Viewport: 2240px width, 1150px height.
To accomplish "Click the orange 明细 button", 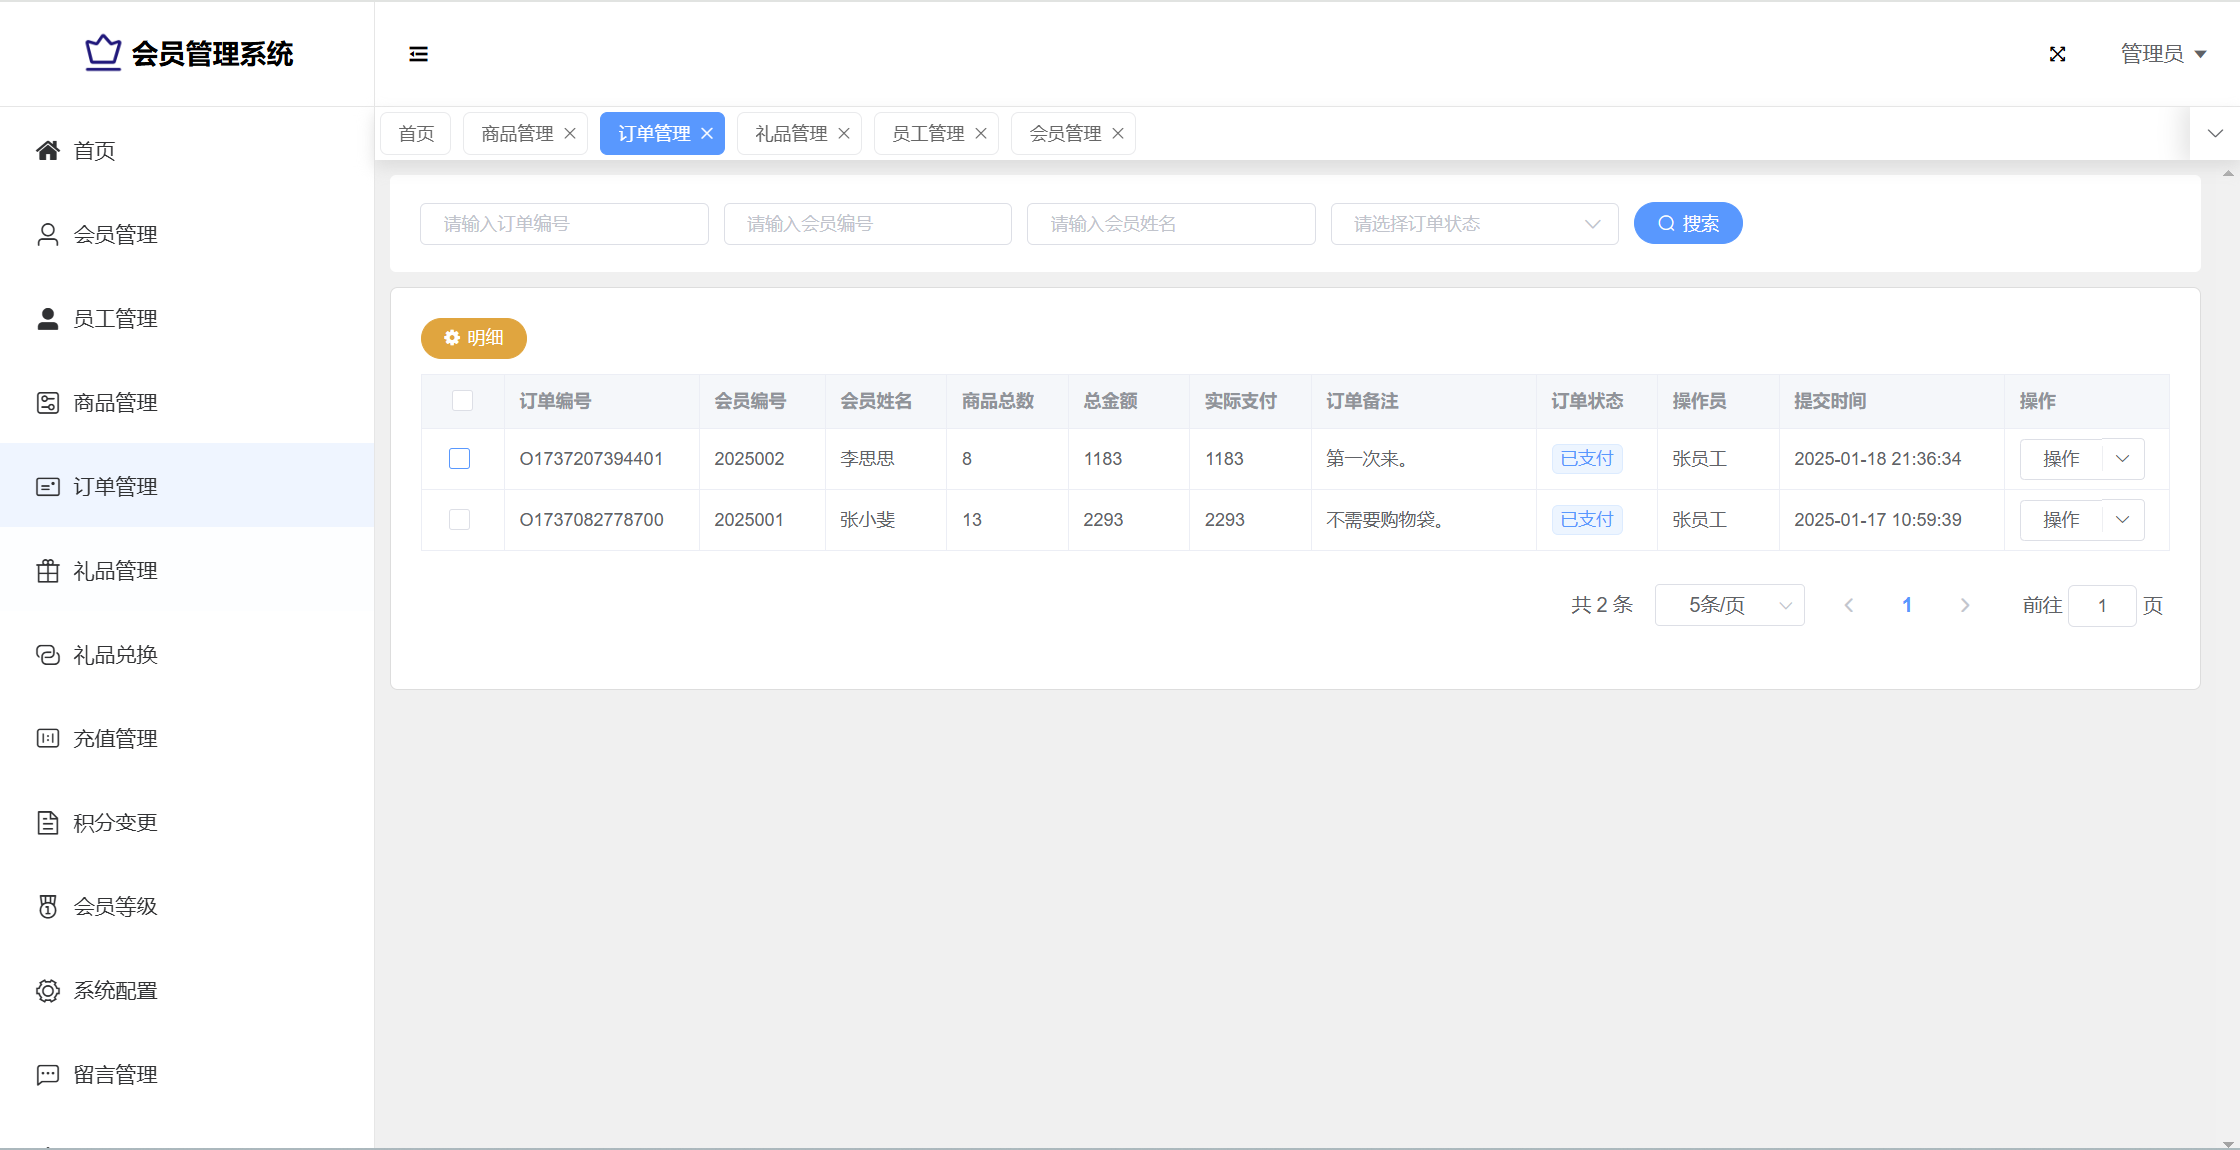I will pos(473,338).
